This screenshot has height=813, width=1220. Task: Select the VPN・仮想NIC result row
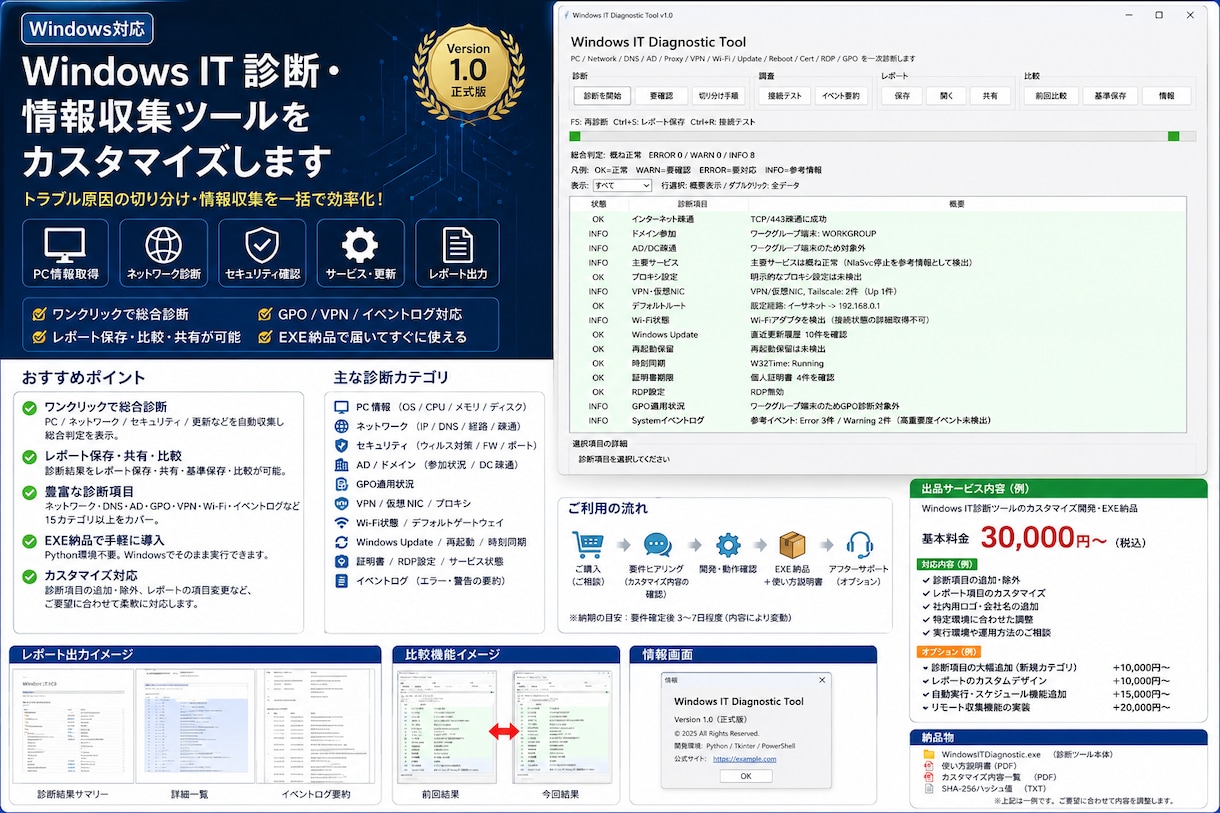[x=878, y=291]
